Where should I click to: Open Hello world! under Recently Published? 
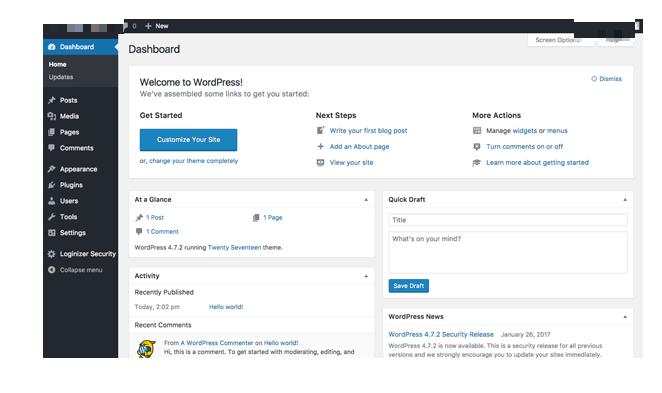pos(226,307)
